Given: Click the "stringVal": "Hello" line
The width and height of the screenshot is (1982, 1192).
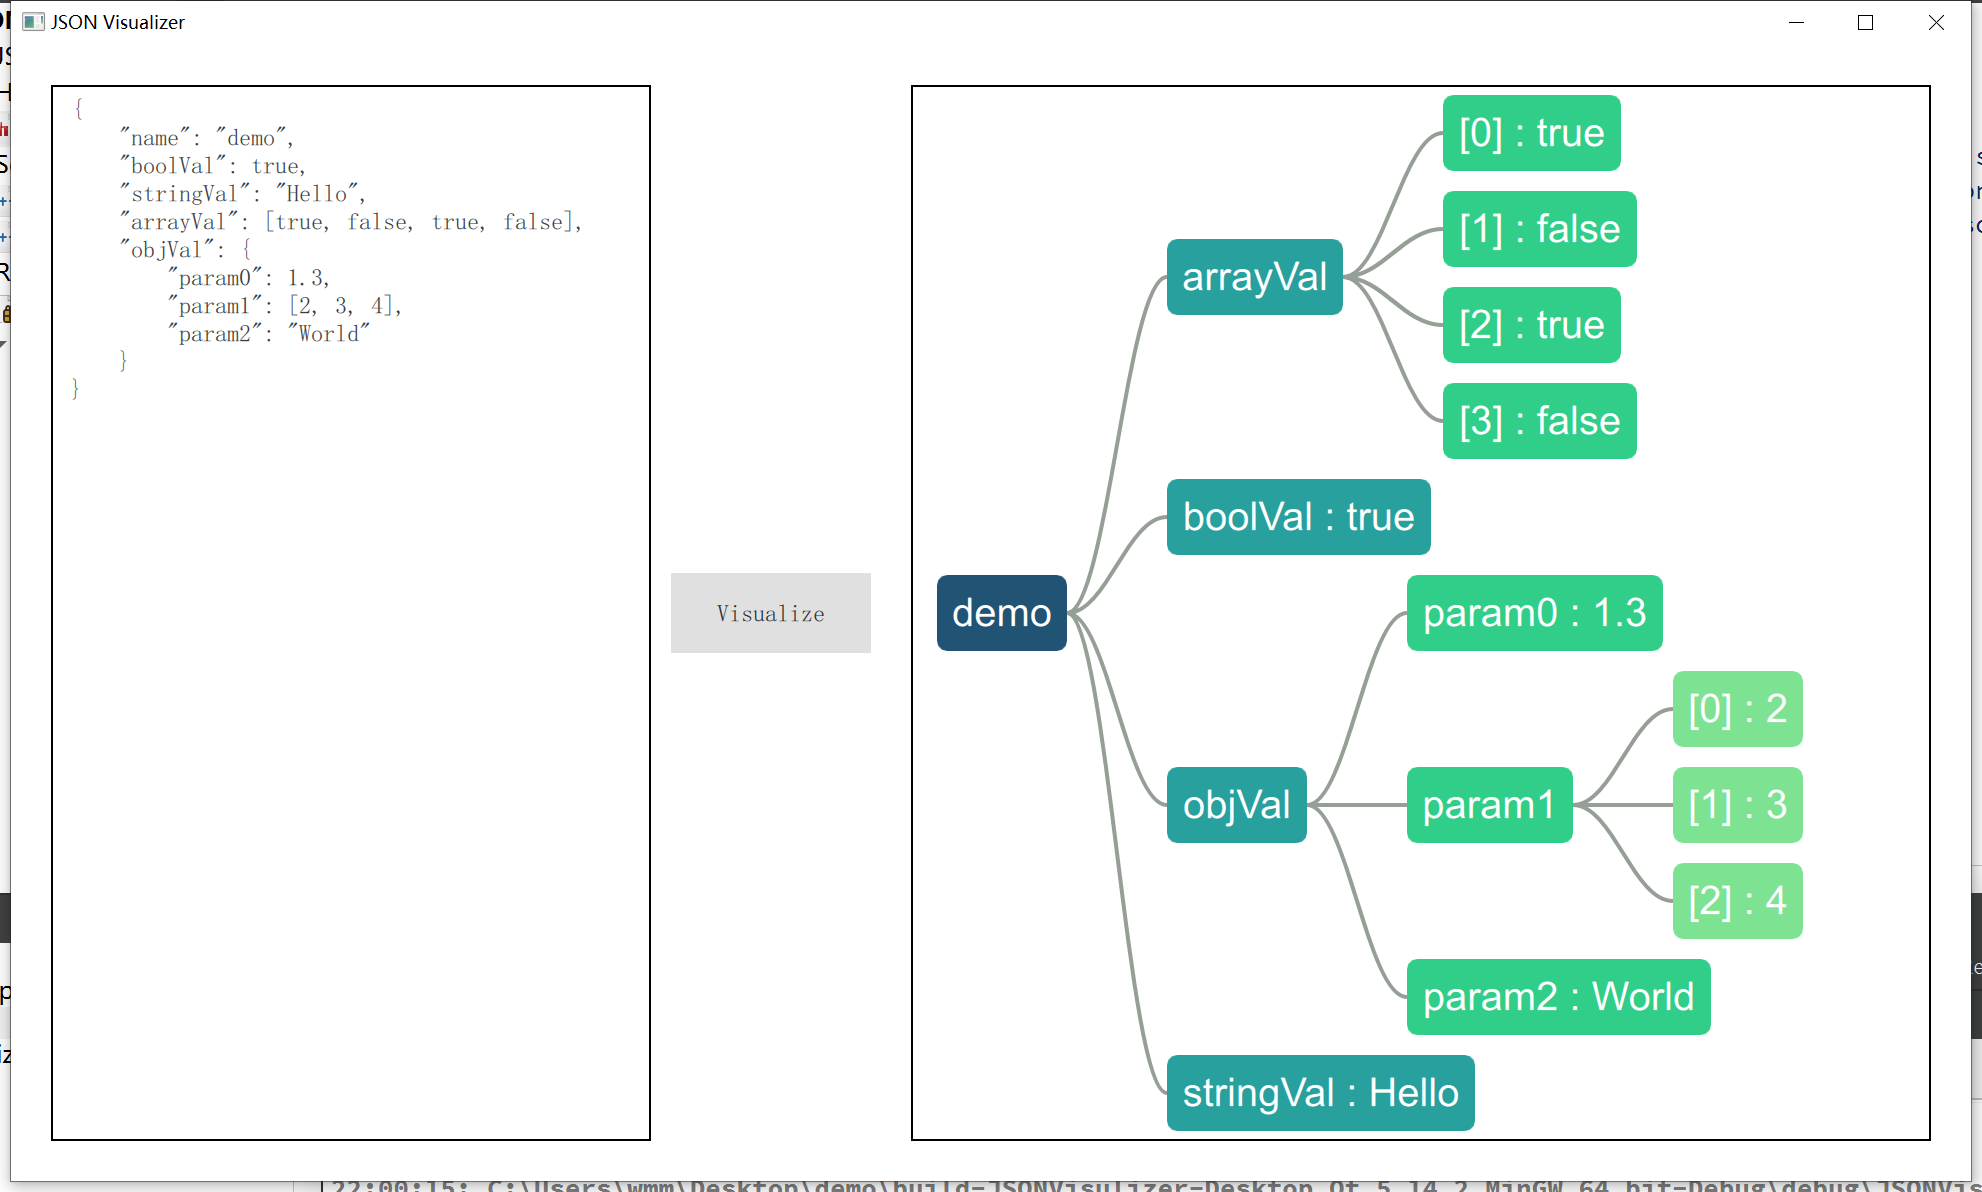Looking at the screenshot, I should point(242,194).
